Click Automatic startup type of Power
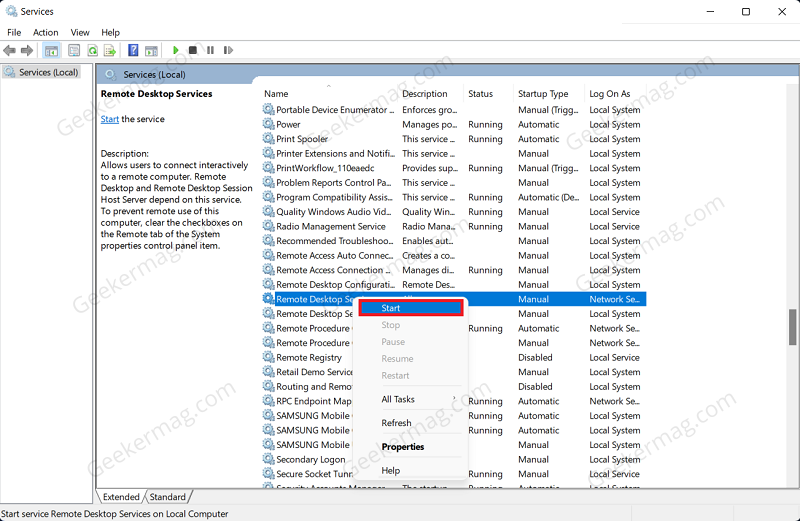800x521 pixels. (x=539, y=125)
